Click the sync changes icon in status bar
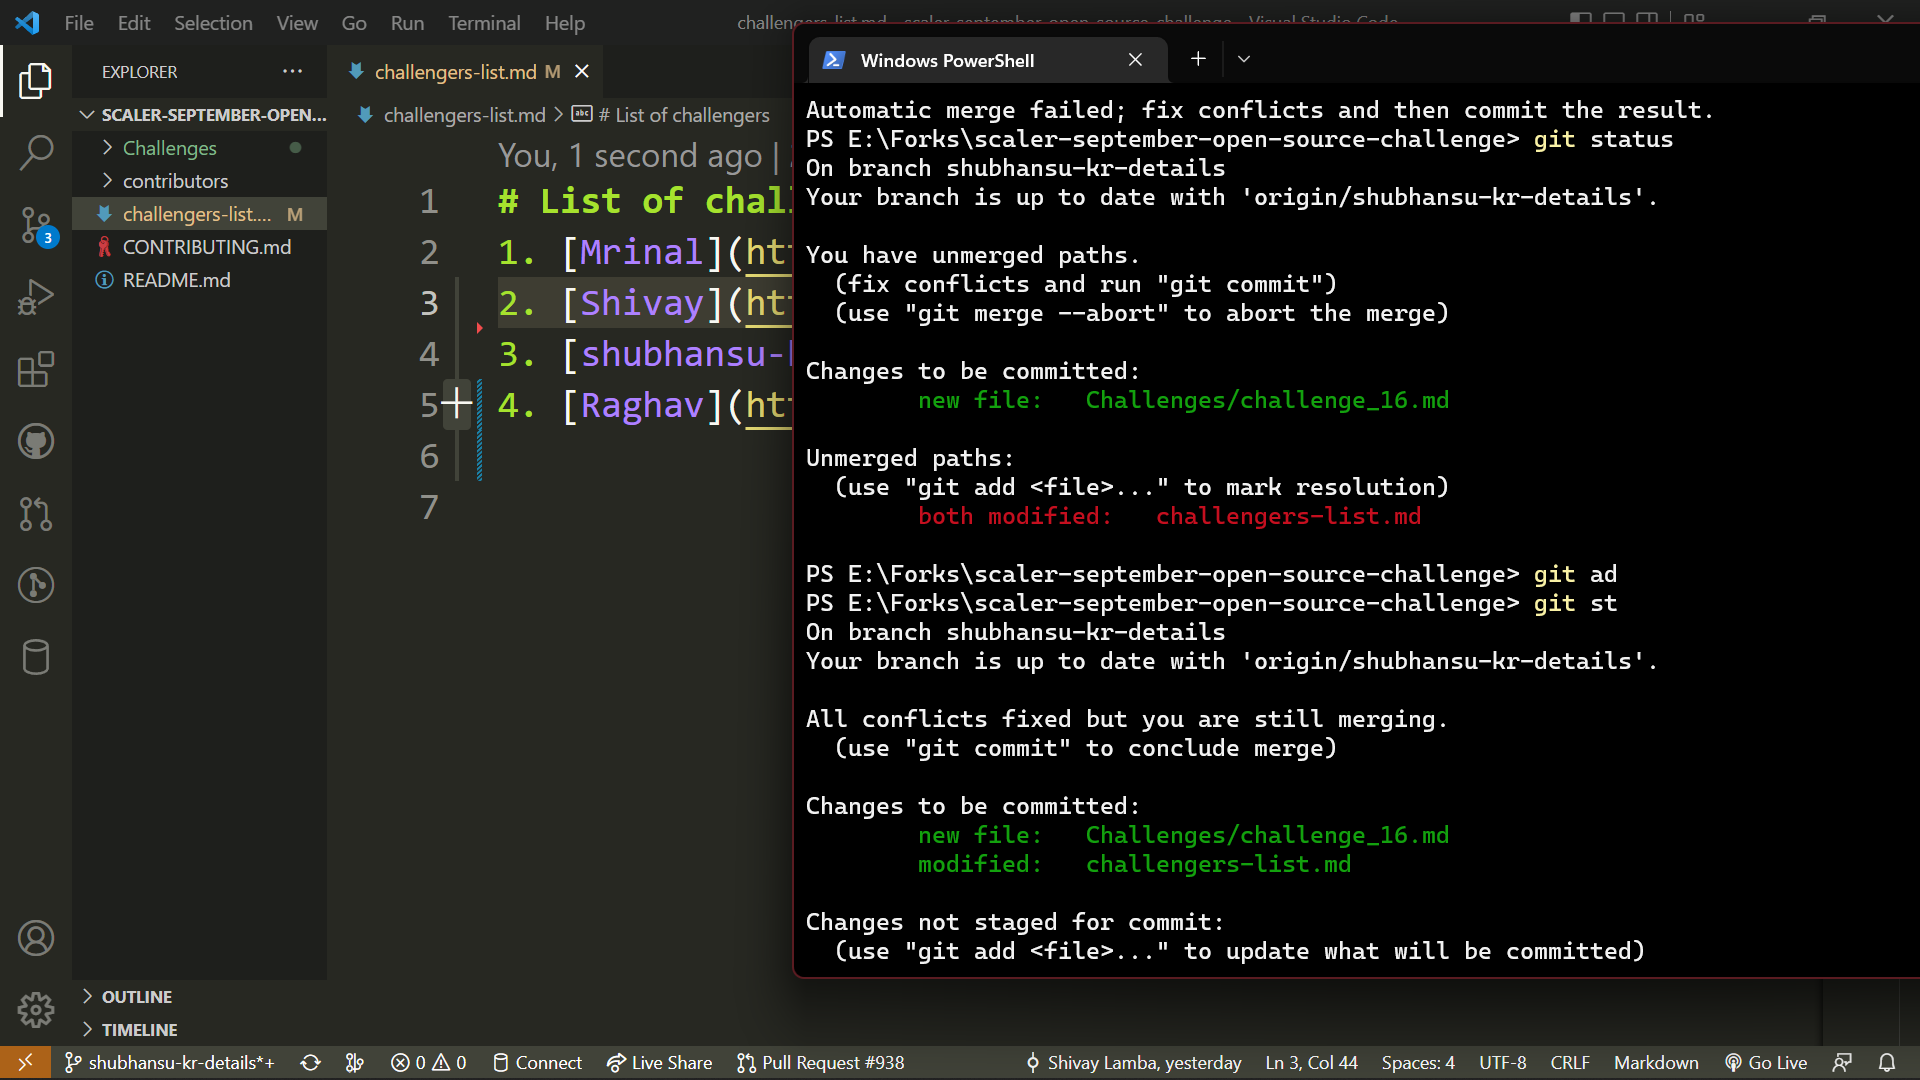This screenshot has height=1080, width=1920. [311, 1062]
